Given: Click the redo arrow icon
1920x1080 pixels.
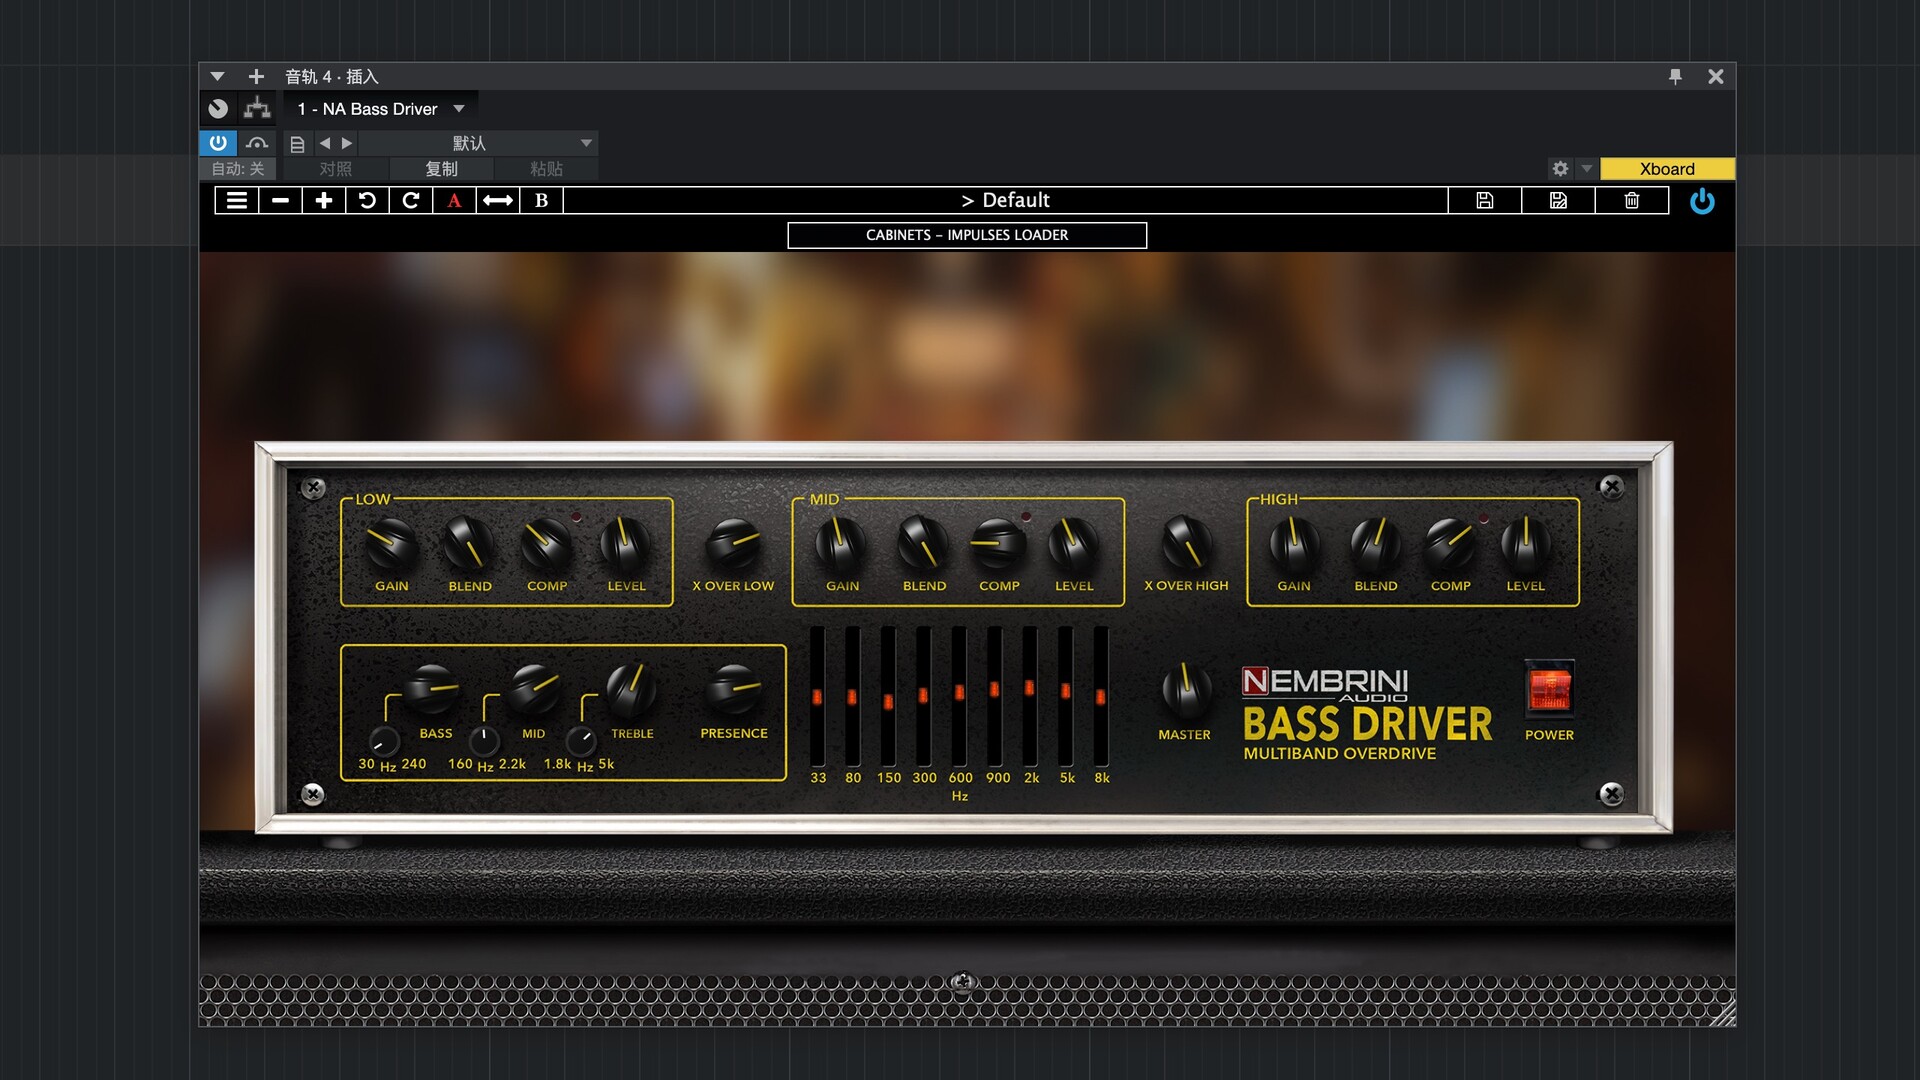Looking at the screenshot, I should [411, 200].
